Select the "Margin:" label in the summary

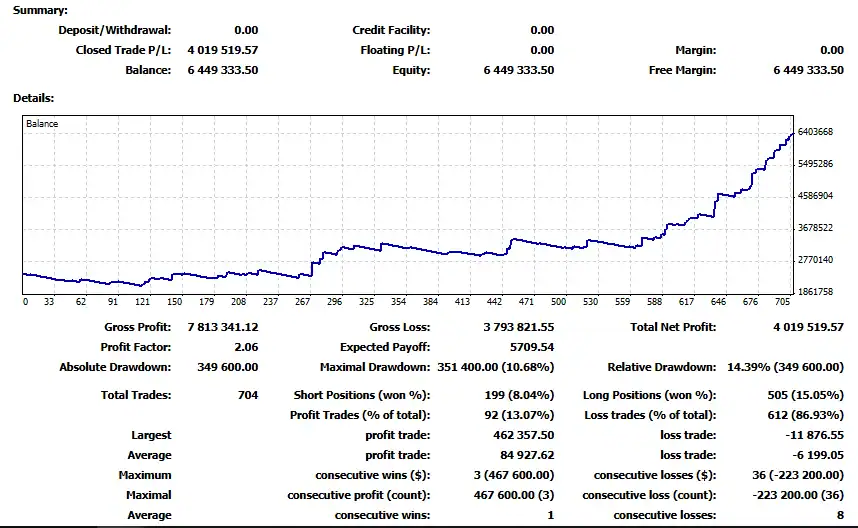695,50
